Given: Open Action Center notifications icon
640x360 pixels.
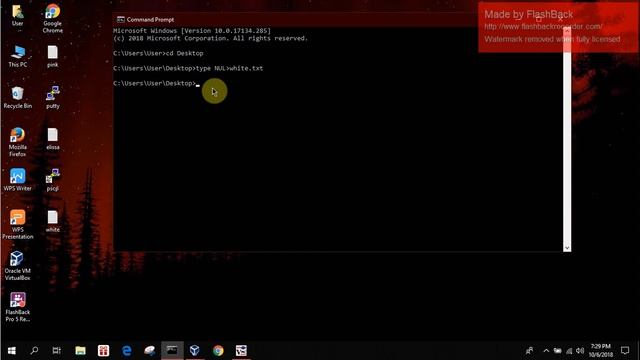Looking at the screenshot, I should coord(625,351).
